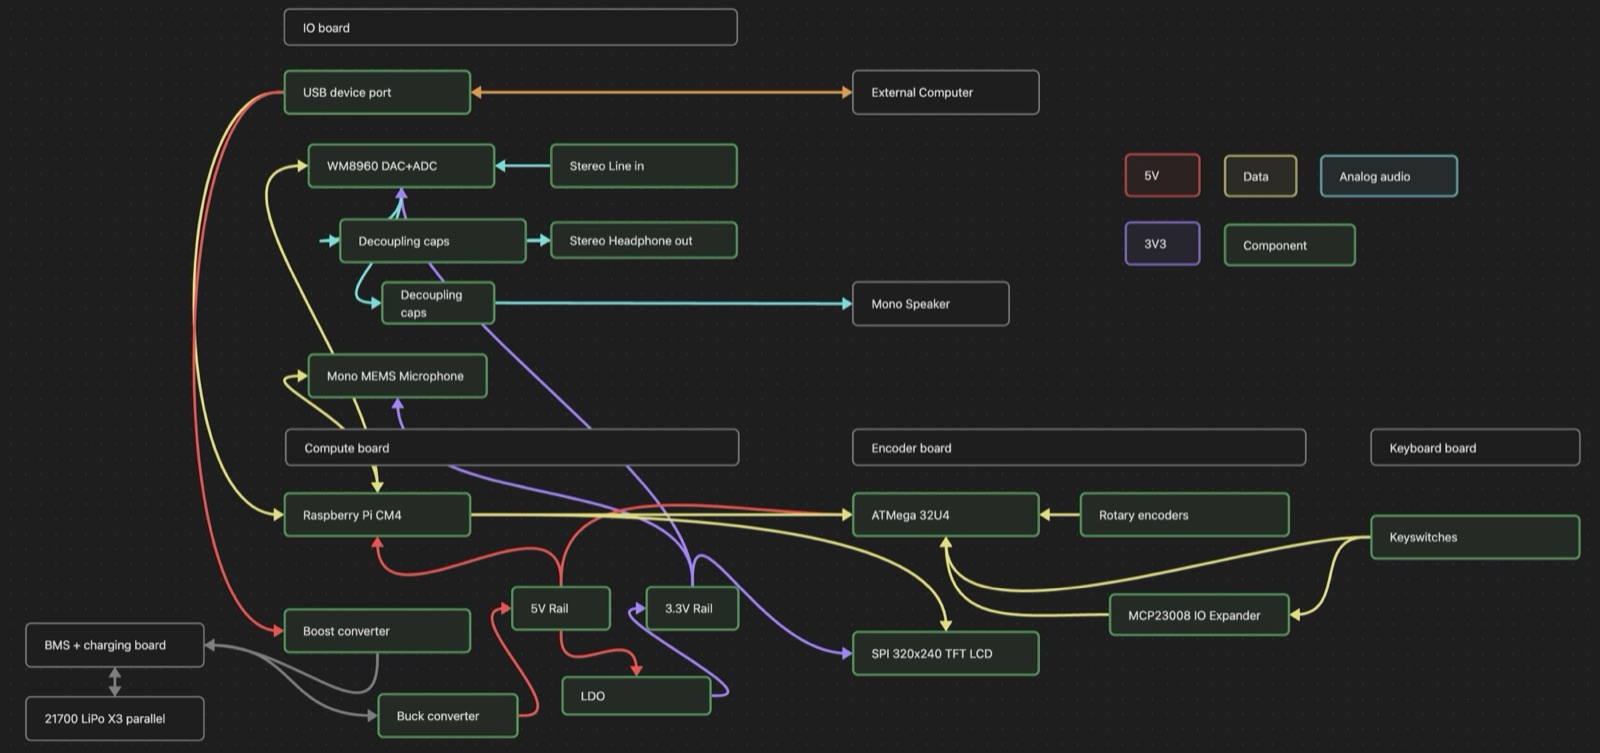Select the 3.3V Rail node

692,608
